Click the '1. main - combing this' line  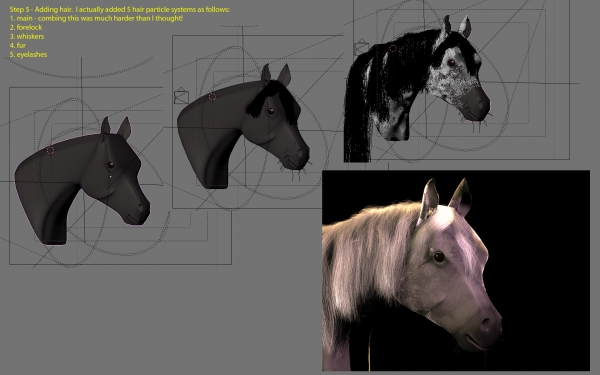(96, 18)
